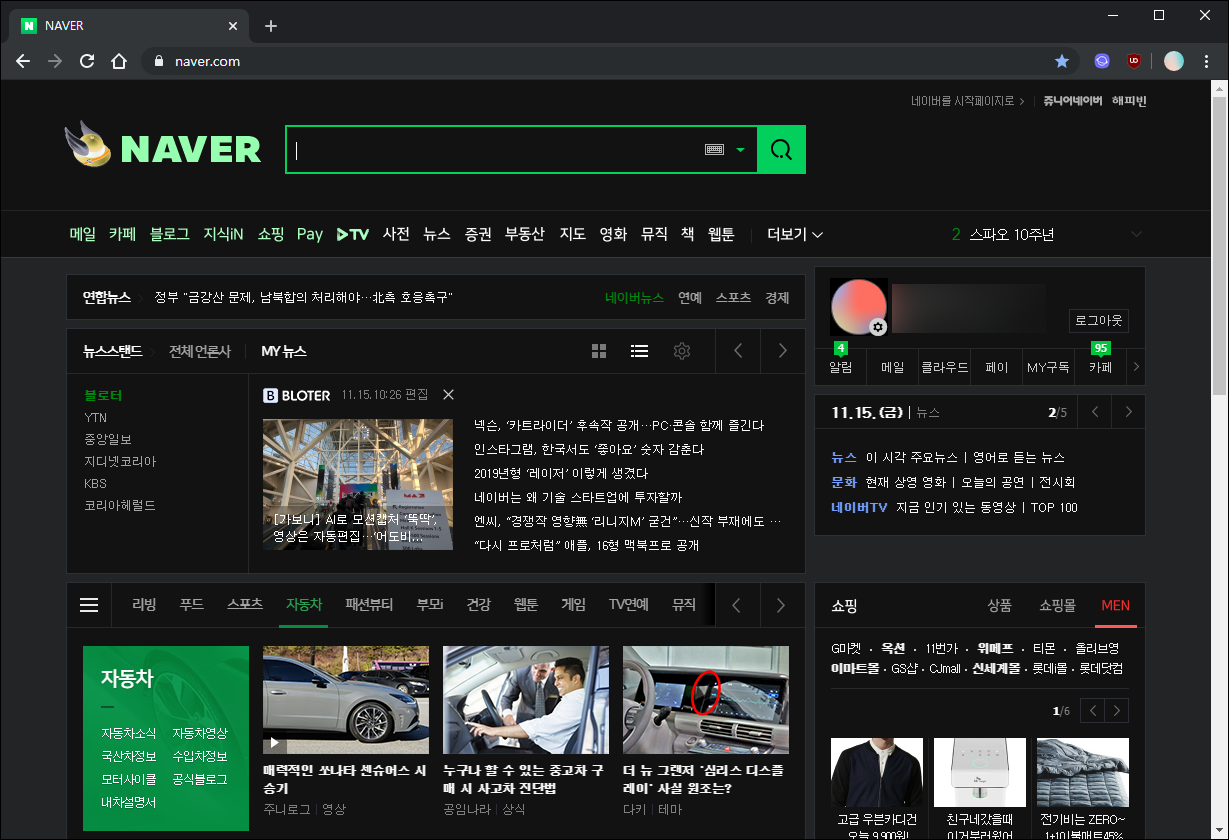Image resolution: width=1229 pixels, height=840 pixels.
Task: Select 중앙일보 in the publisher list
Action: click(108, 440)
